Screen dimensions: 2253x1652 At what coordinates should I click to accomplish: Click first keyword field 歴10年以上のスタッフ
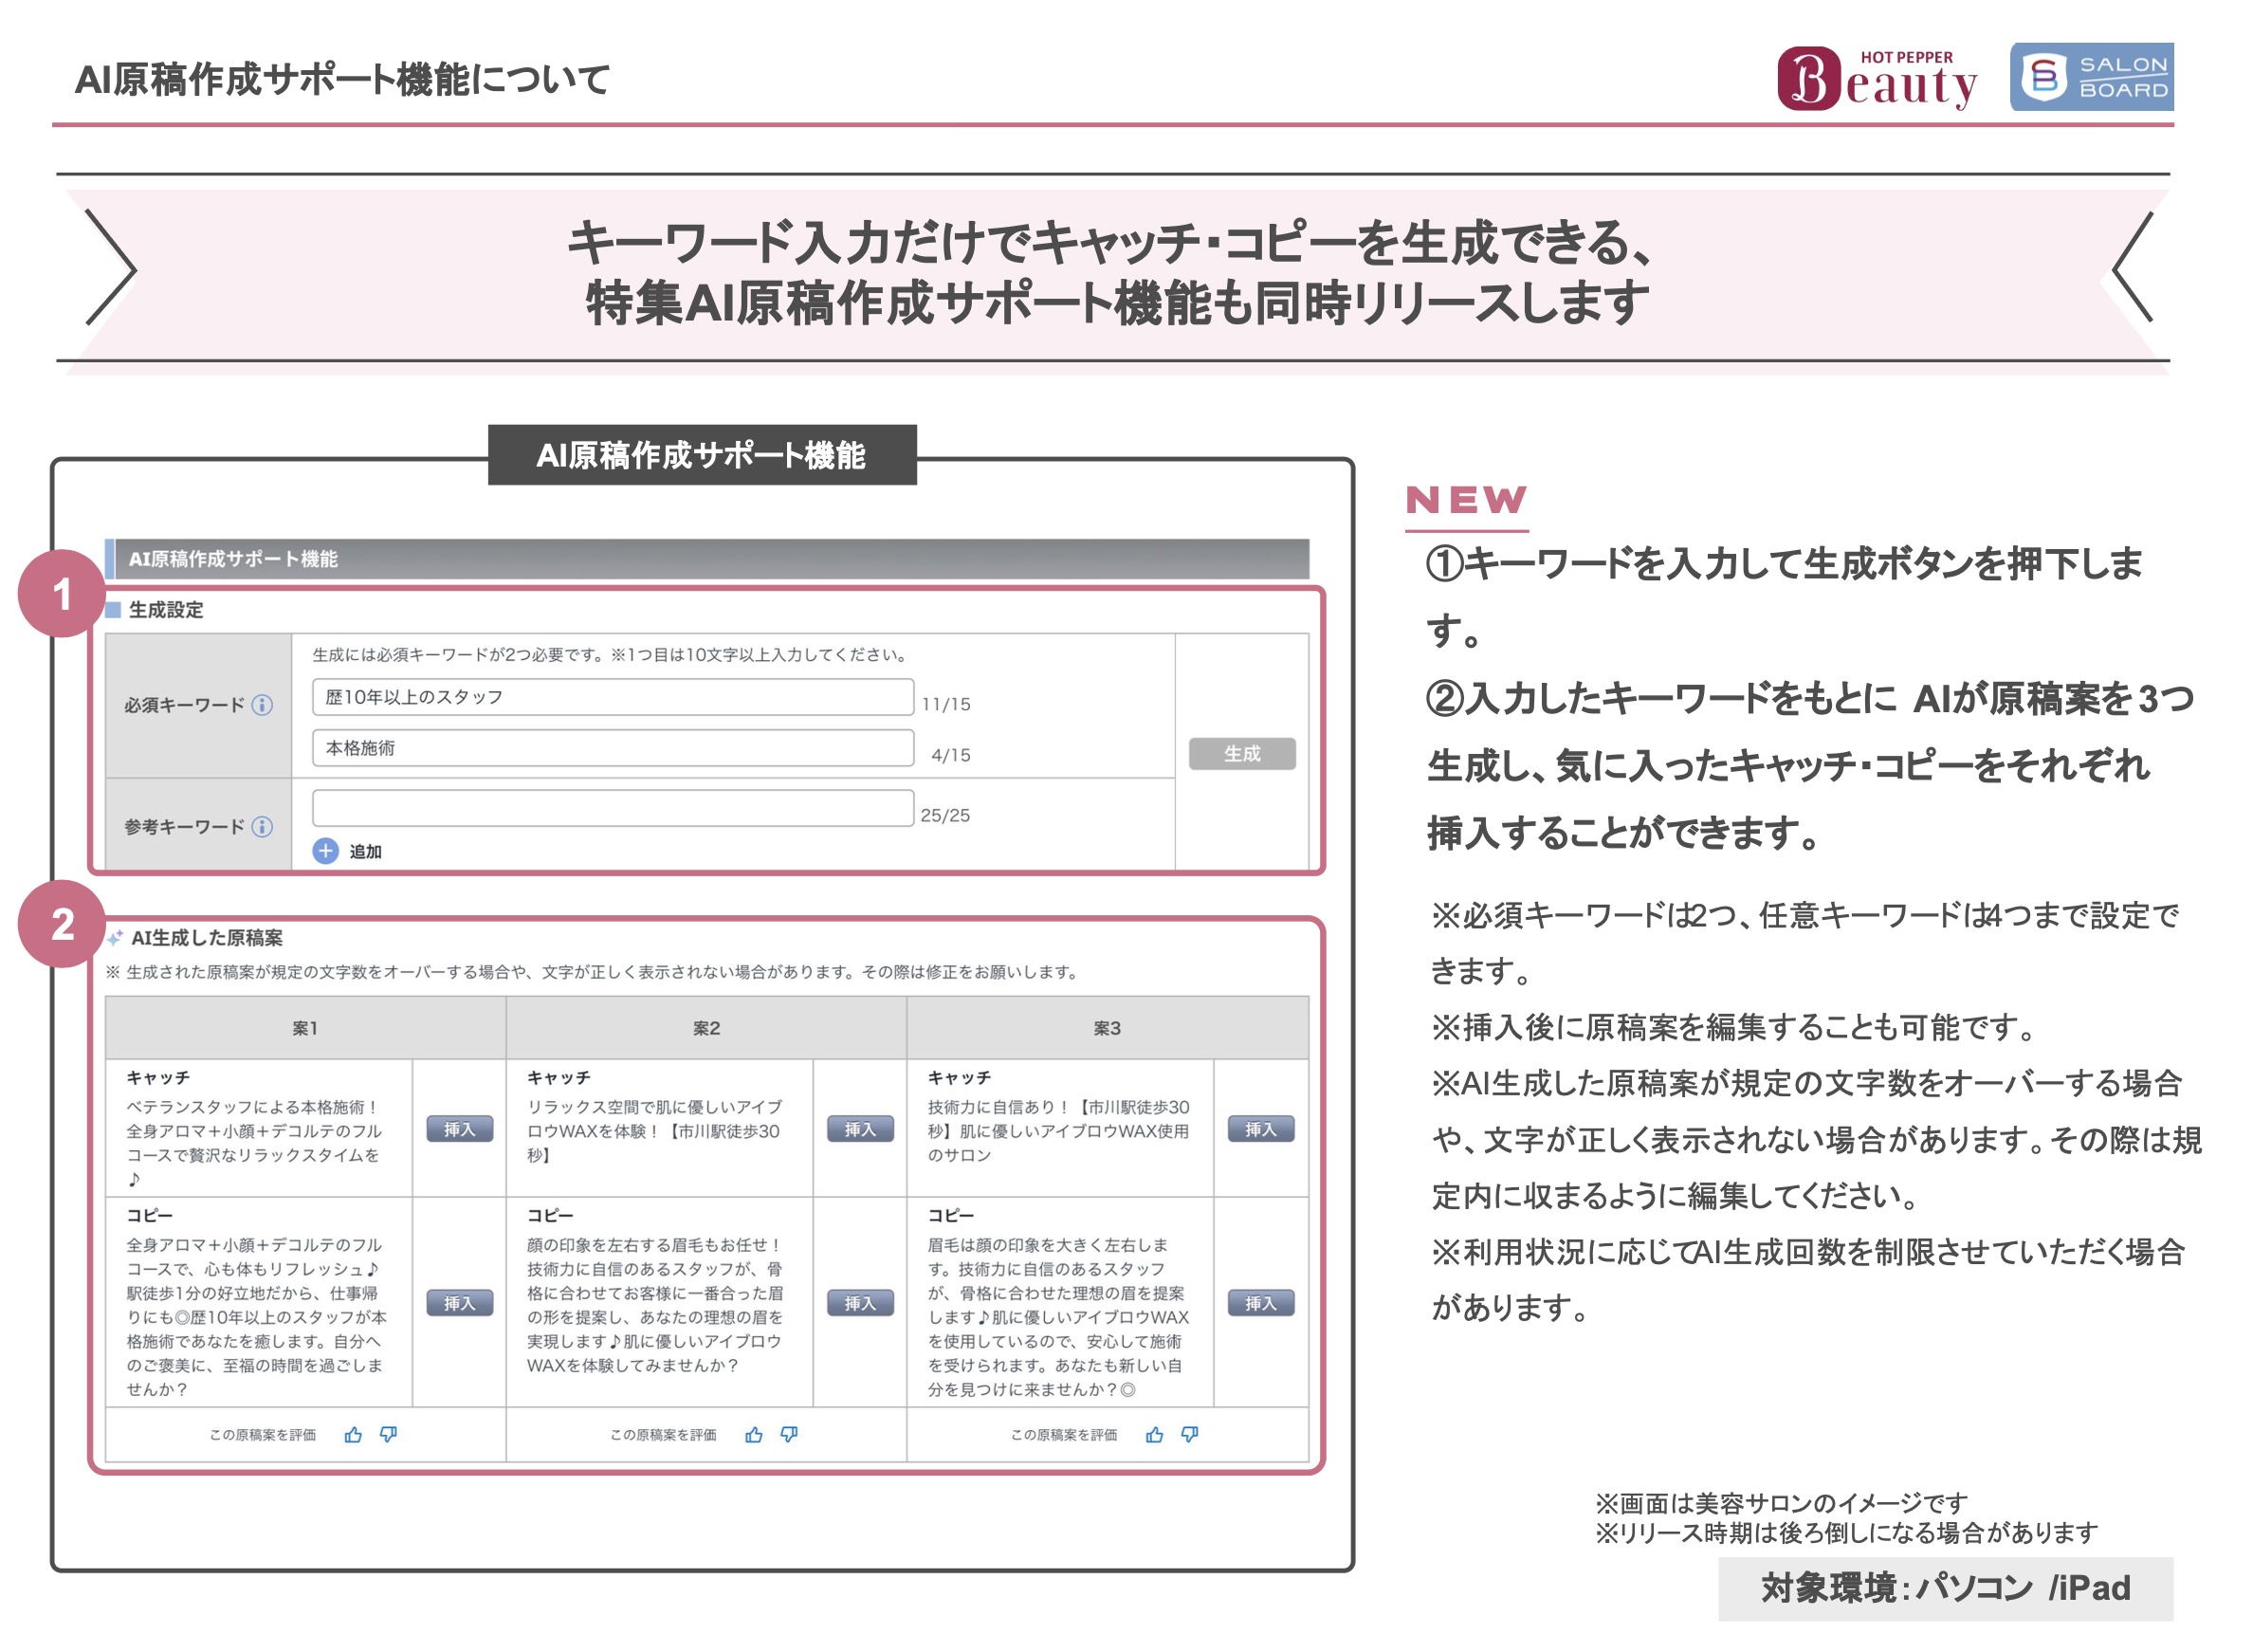coord(612,697)
